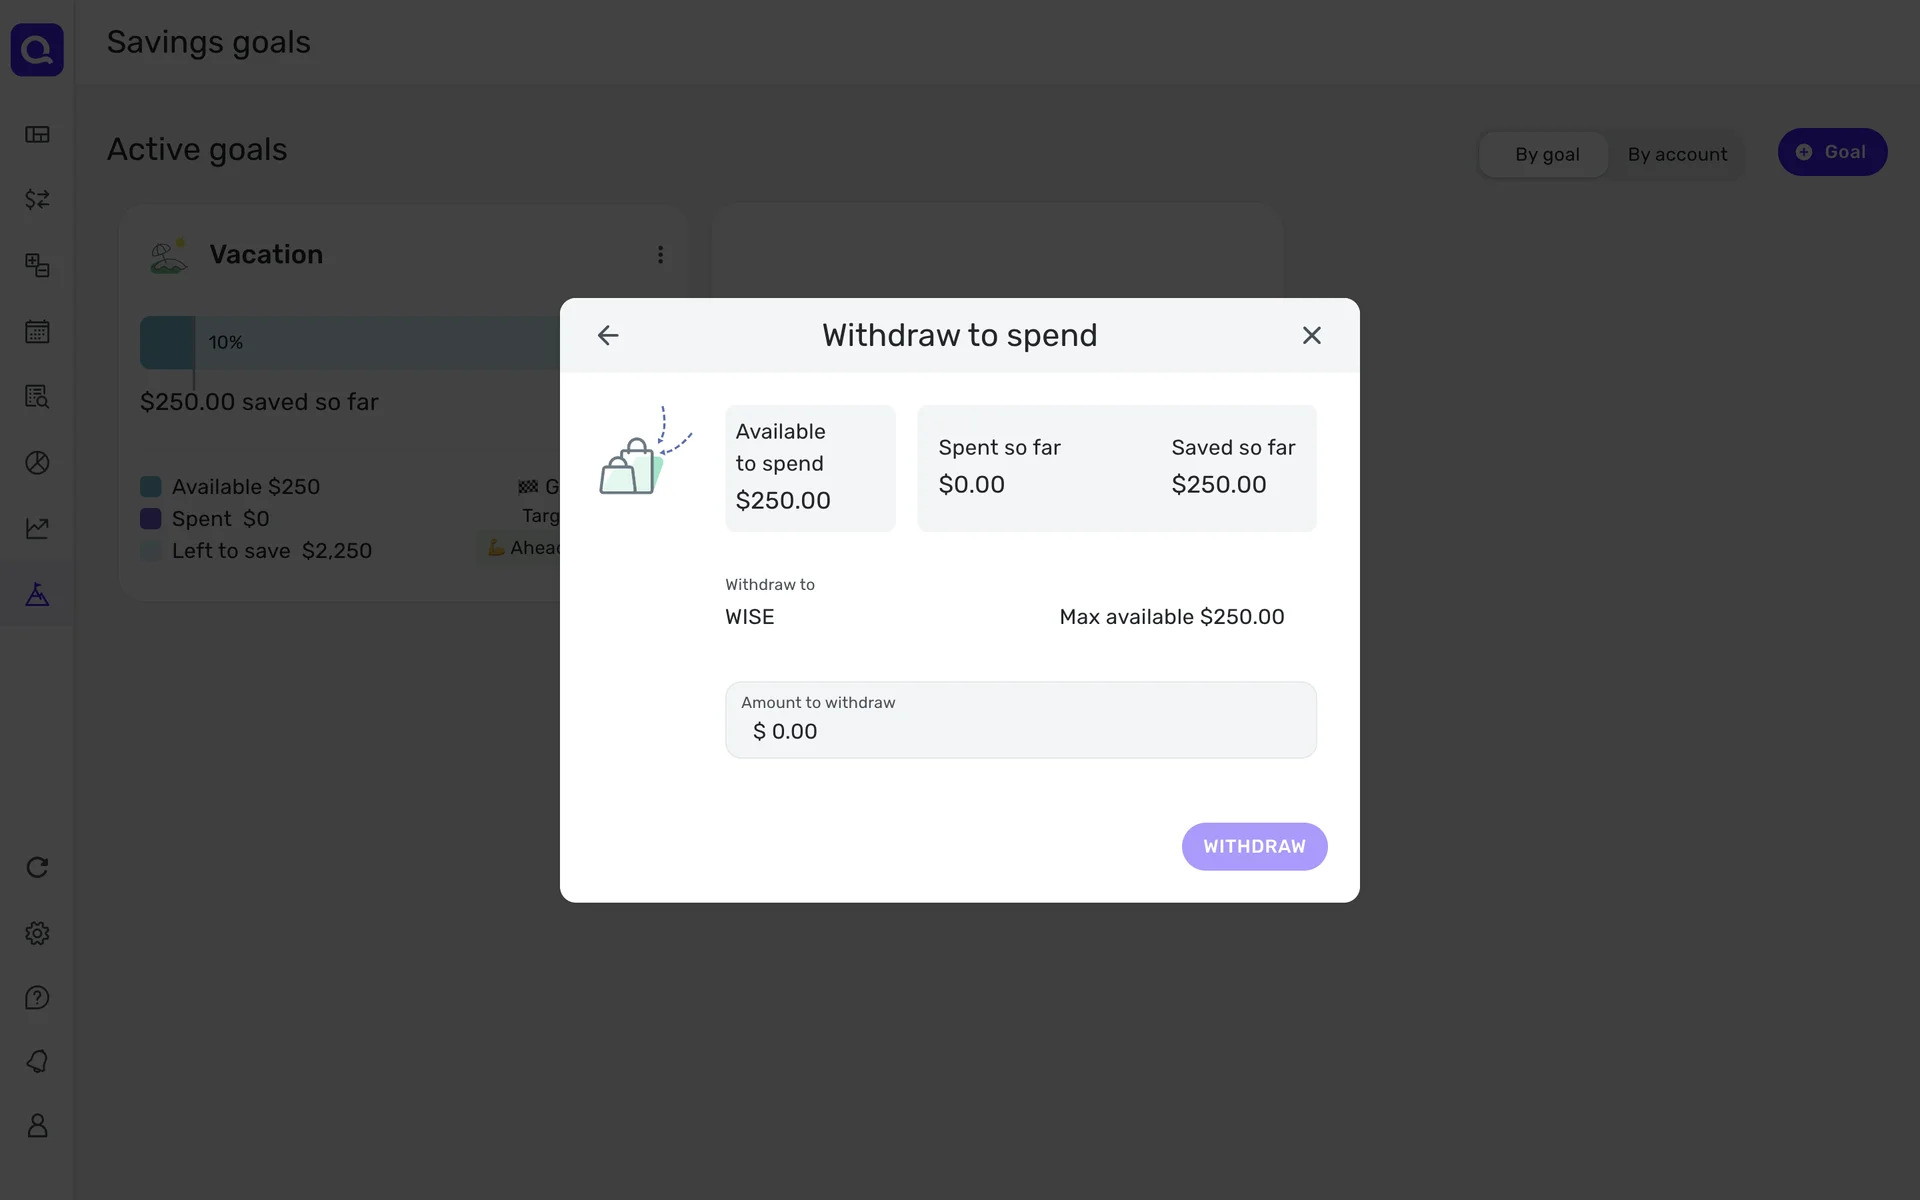The width and height of the screenshot is (1920, 1200).
Task: Click the refresh icon in the sidebar
Action: pos(37,867)
